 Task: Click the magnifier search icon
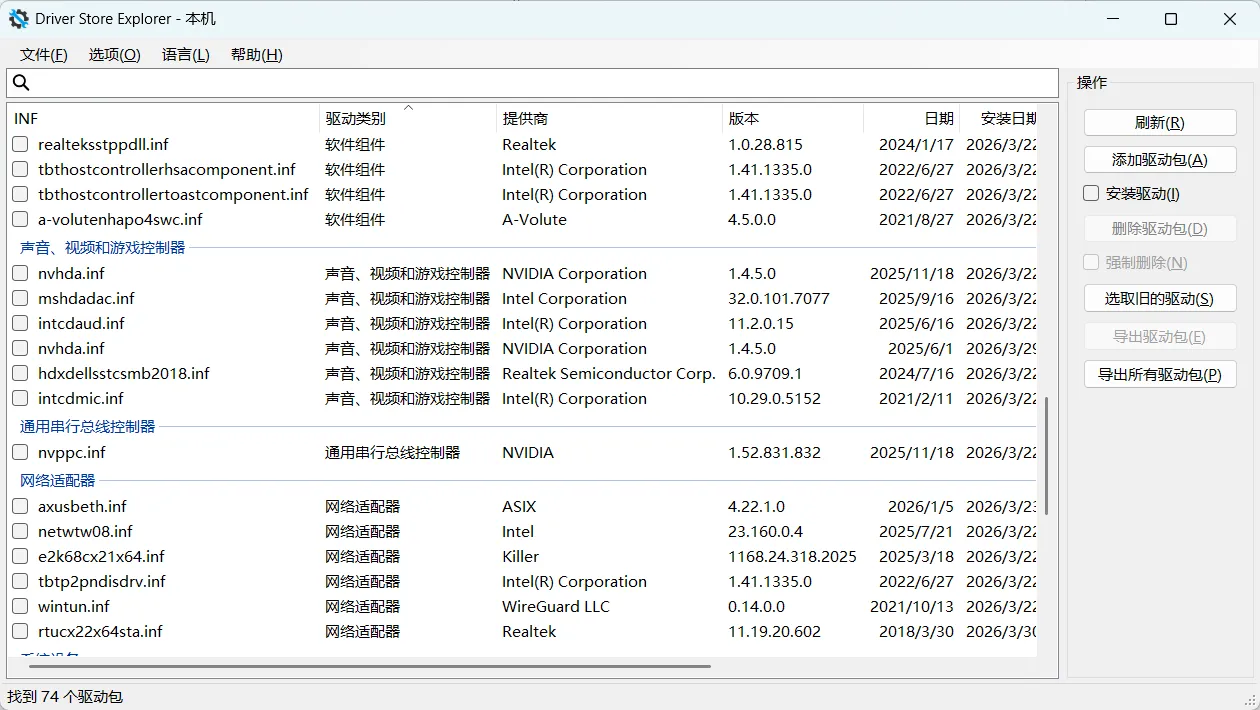[x=21, y=83]
